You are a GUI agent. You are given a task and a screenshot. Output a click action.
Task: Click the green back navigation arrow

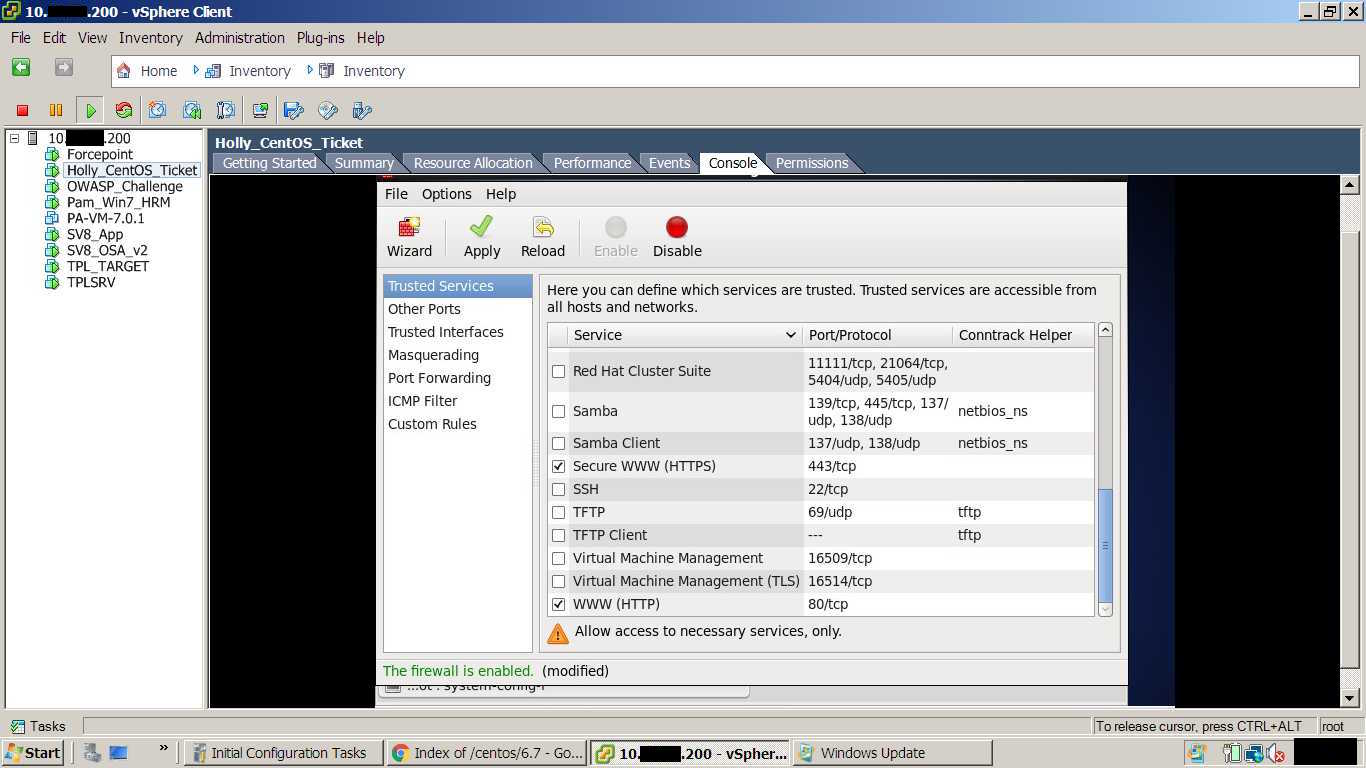(x=21, y=68)
